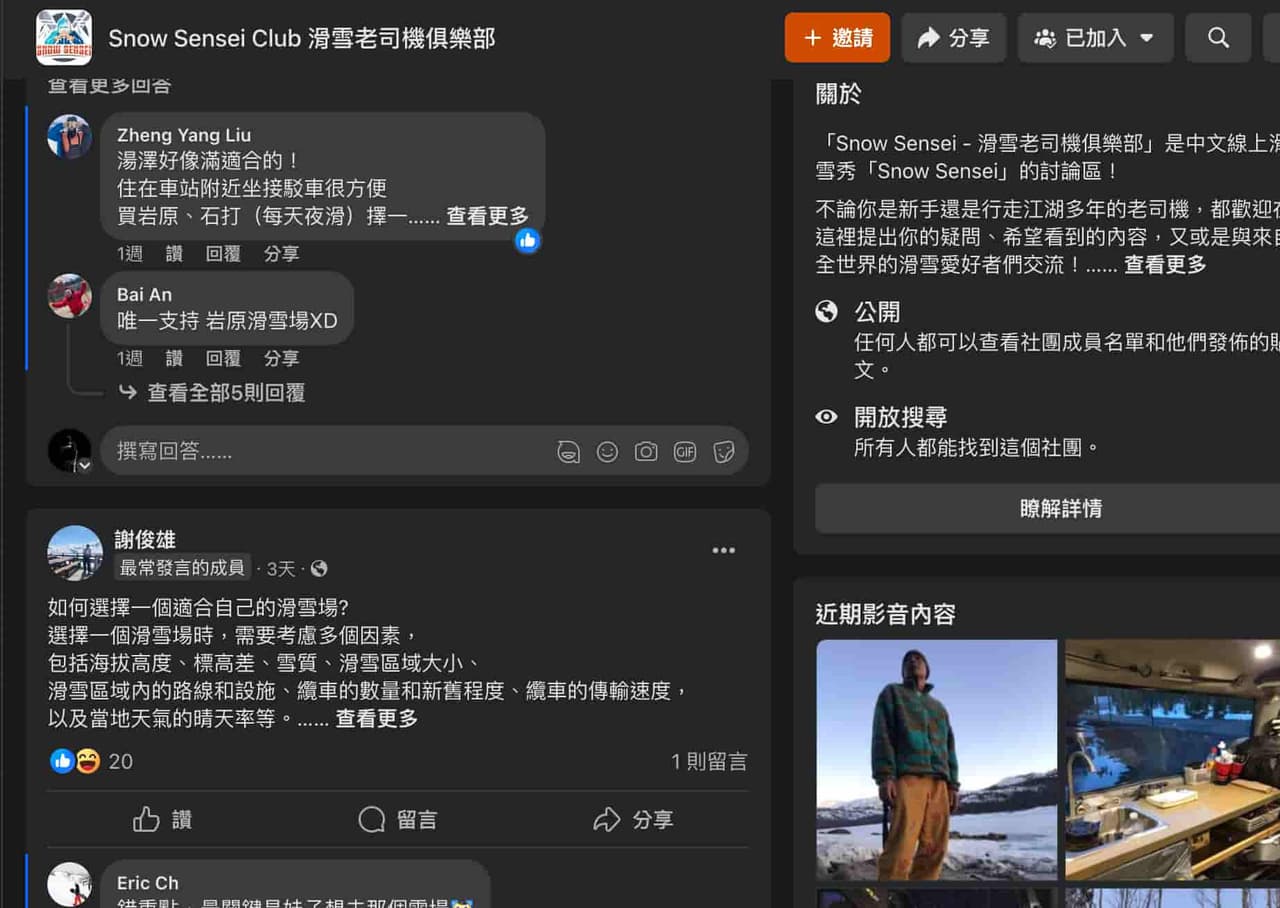Image resolution: width=1280 pixels, height=908 pixels.
Task: Like Bai An's comment
Action: point(174,358)
